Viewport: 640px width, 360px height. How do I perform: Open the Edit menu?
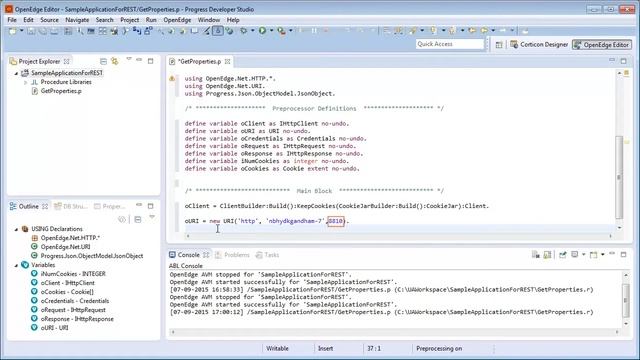point(28,20)
